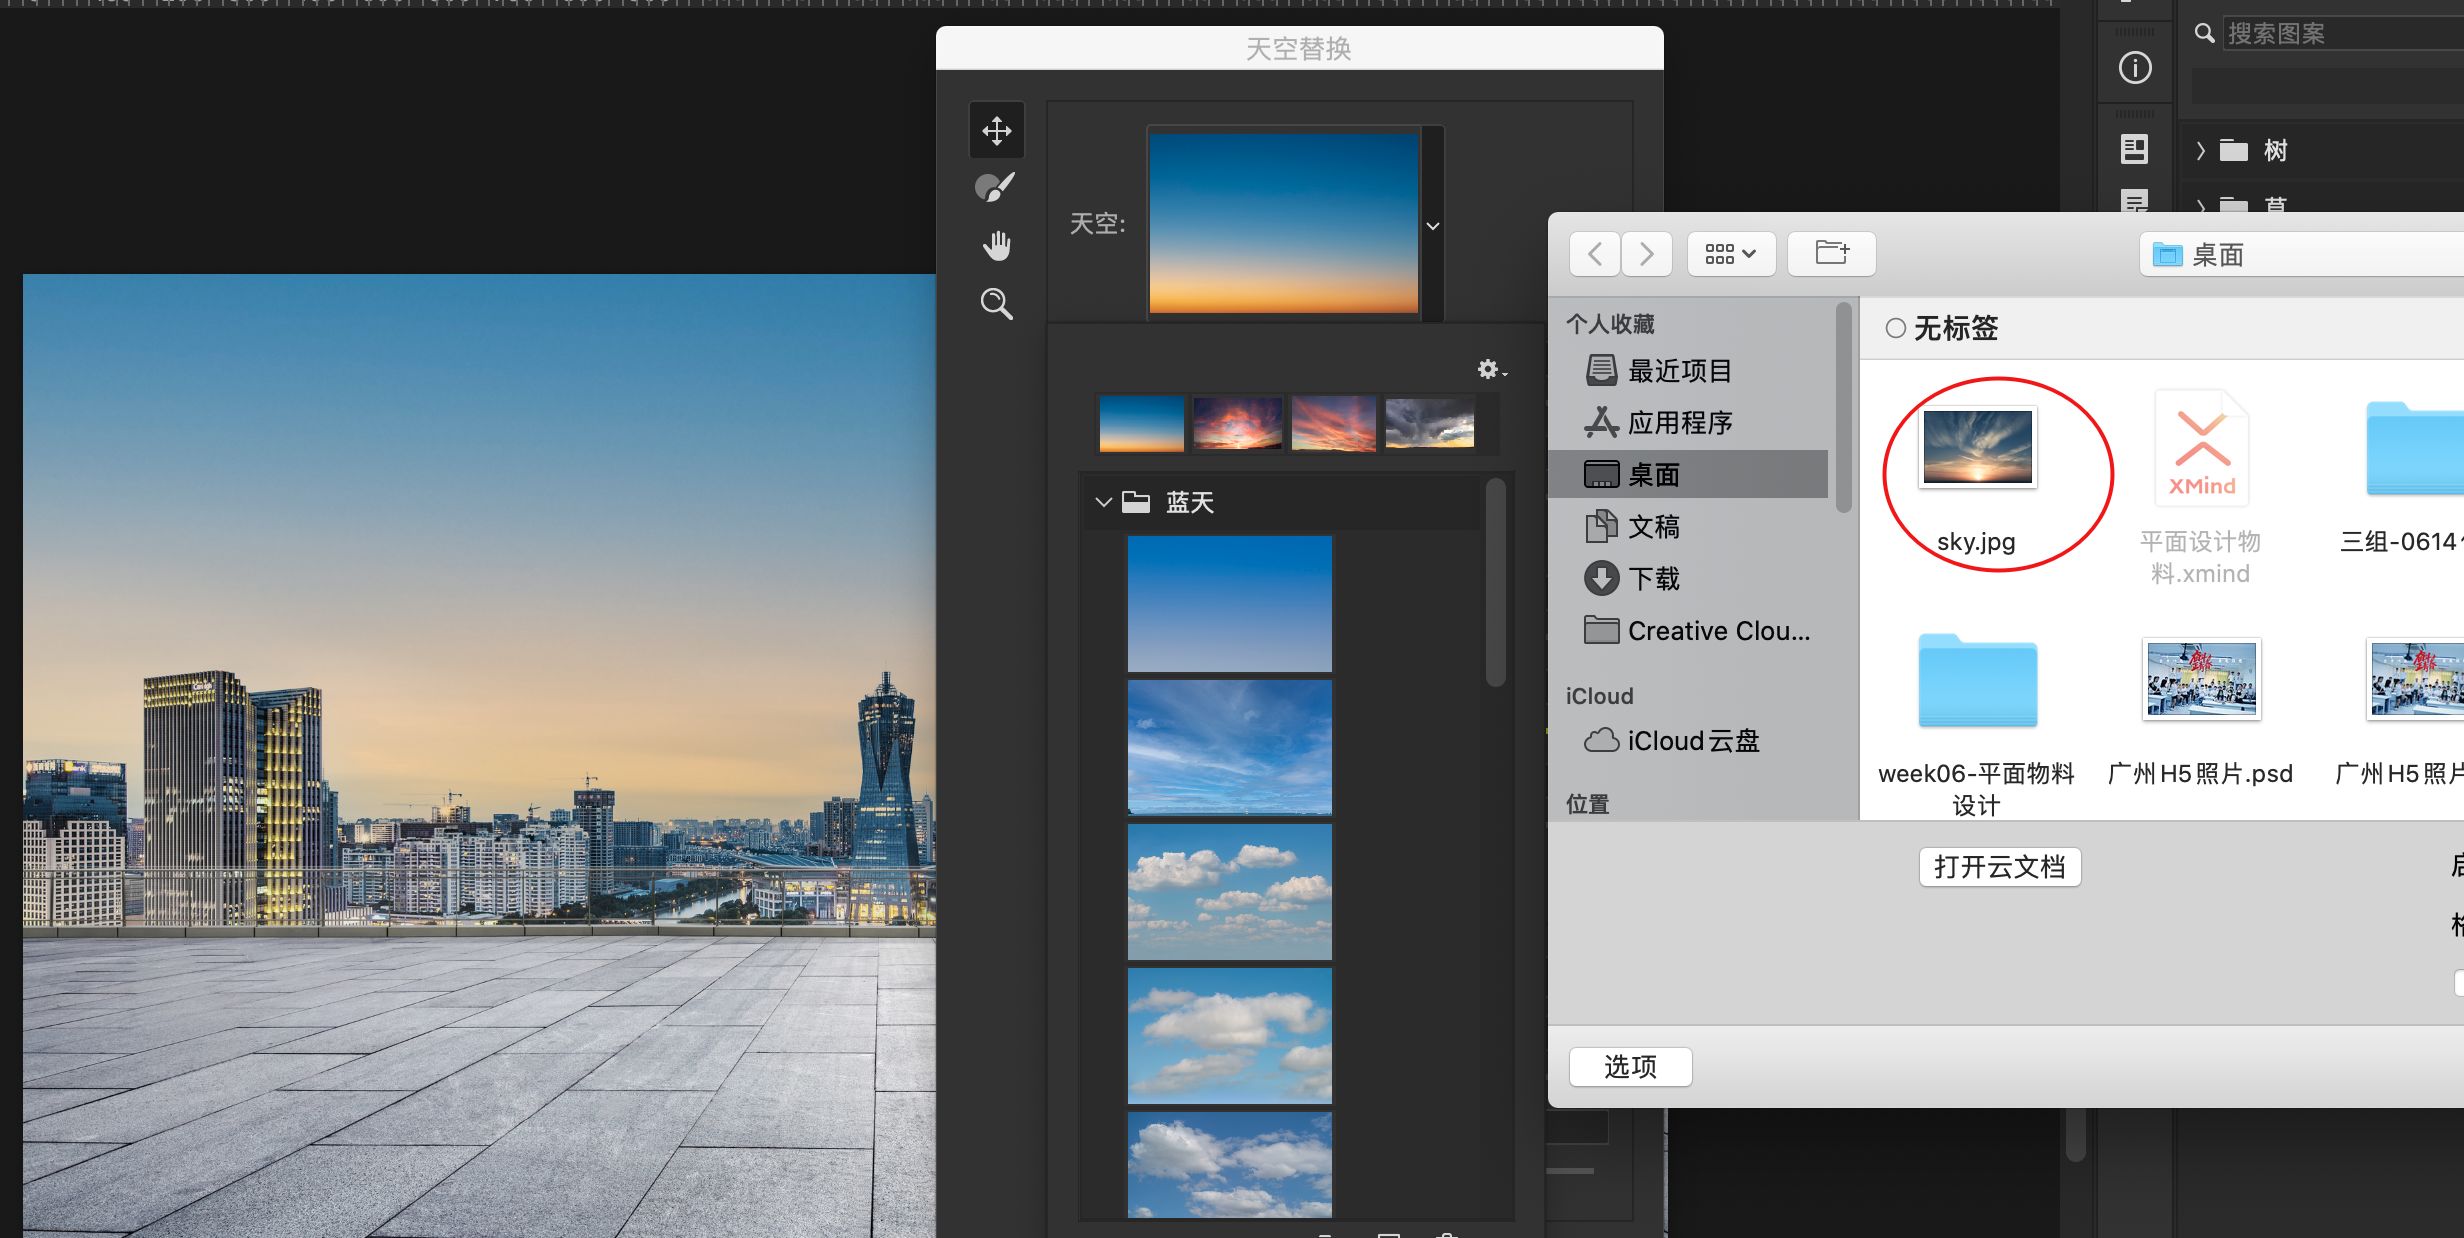Select the sky.jpg file
Screen dimensions: 2464x1238
[1977, 449]
